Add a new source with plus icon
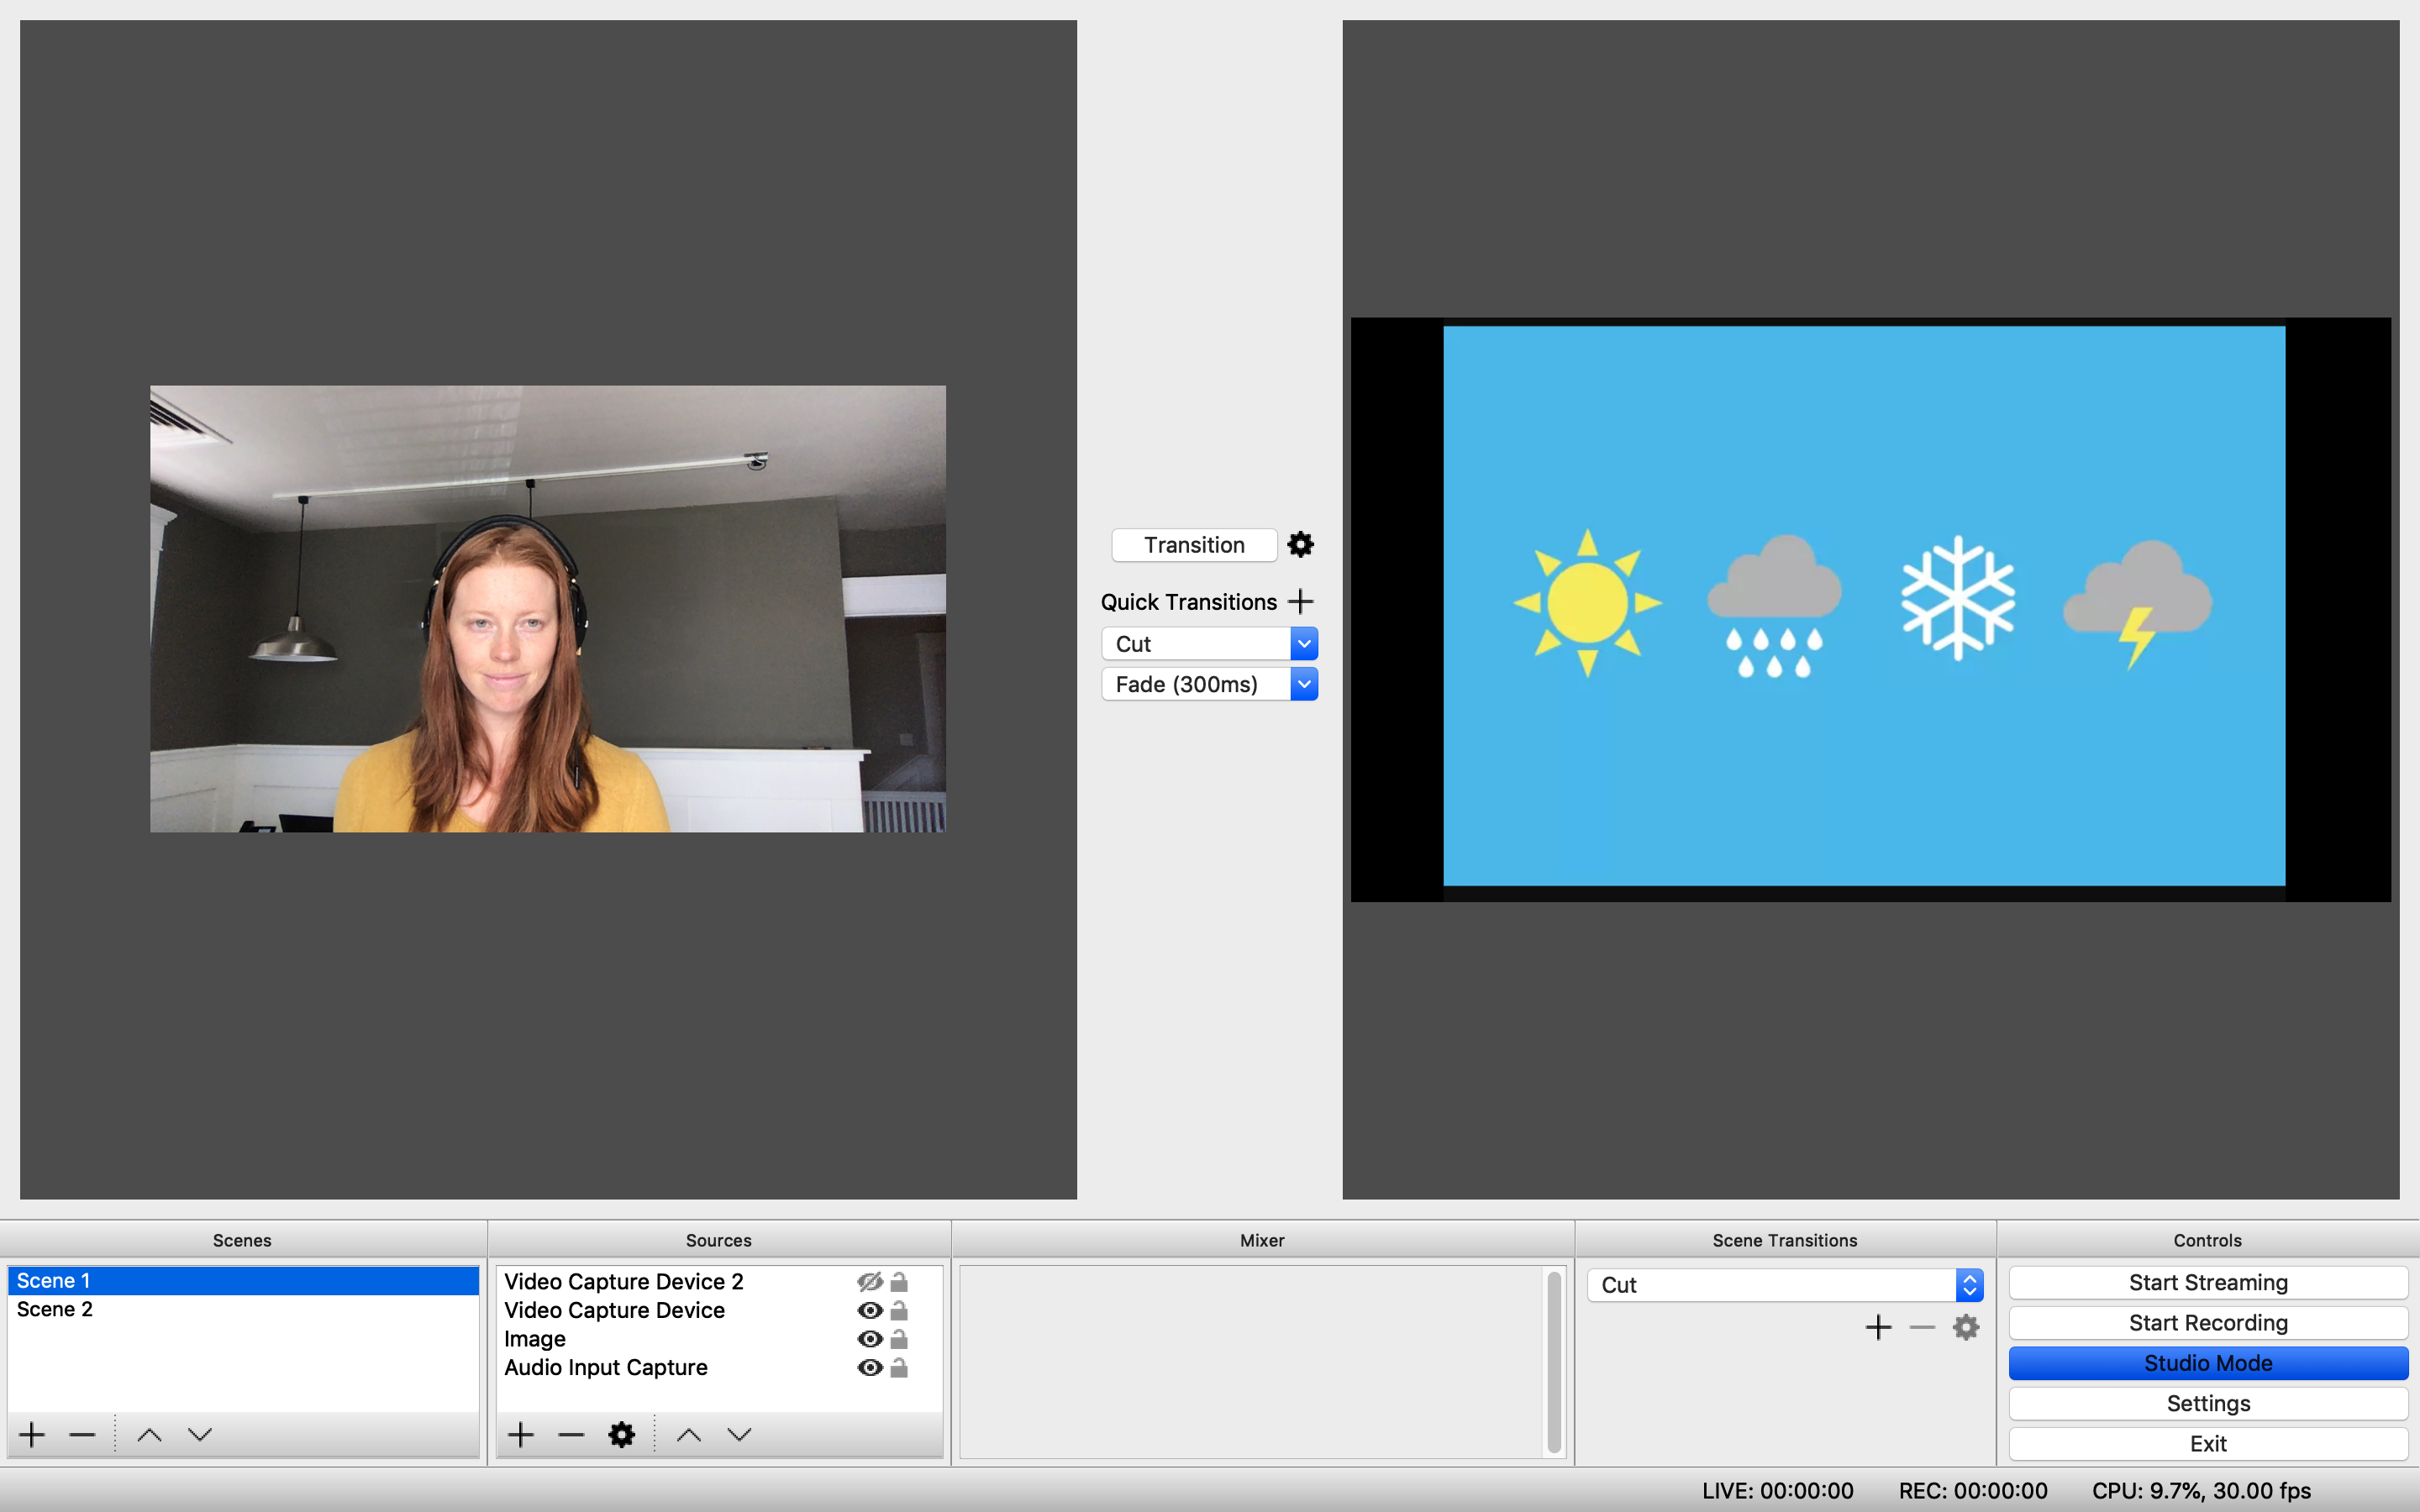The height and width of the screenshot is (1512, 2420). pos(520,1435)
